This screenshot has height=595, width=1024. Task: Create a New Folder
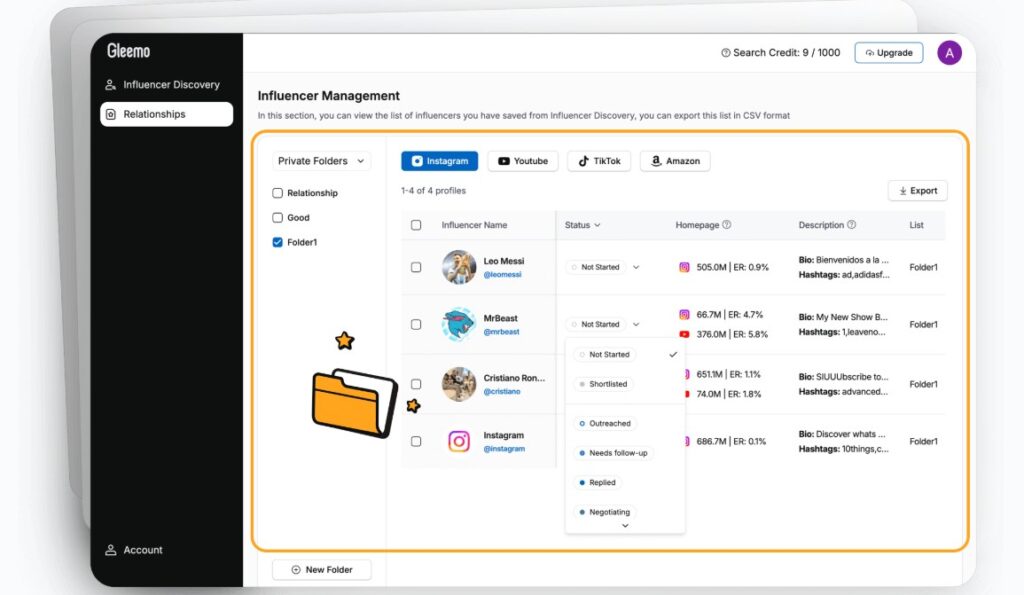[322, 570]
